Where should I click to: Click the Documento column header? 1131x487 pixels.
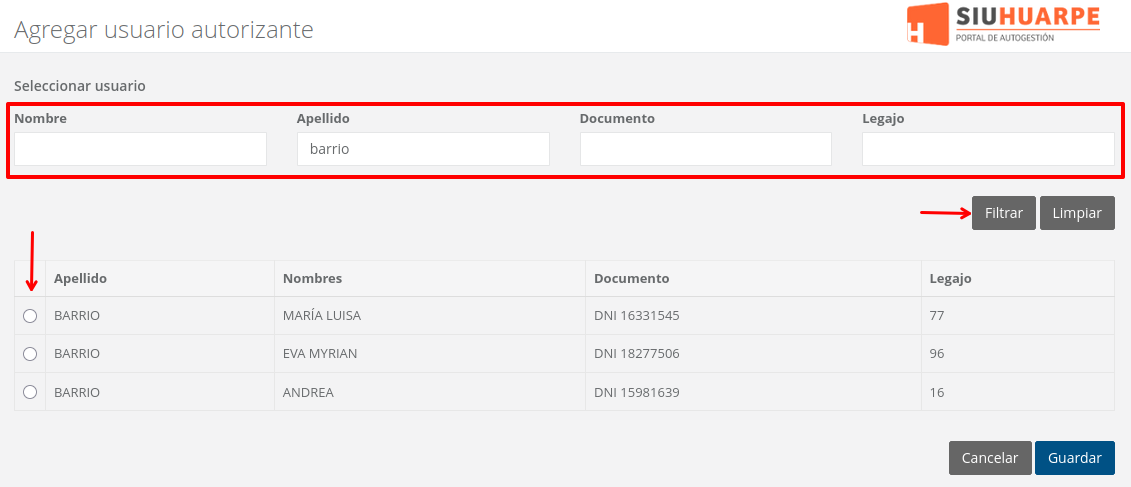631,278
